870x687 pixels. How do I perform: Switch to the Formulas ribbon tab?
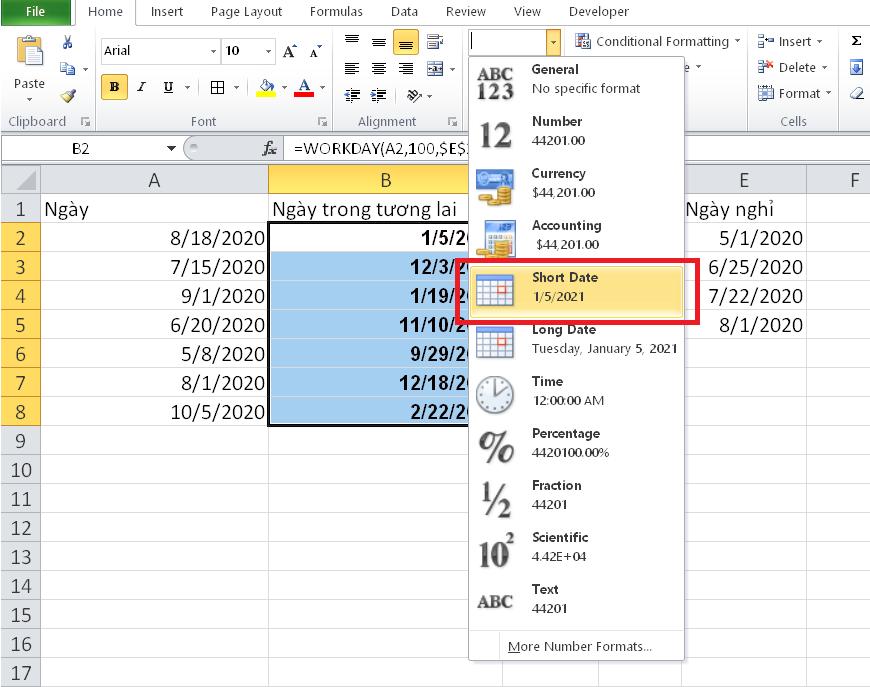pyautogui.click(x=336, y=12)
